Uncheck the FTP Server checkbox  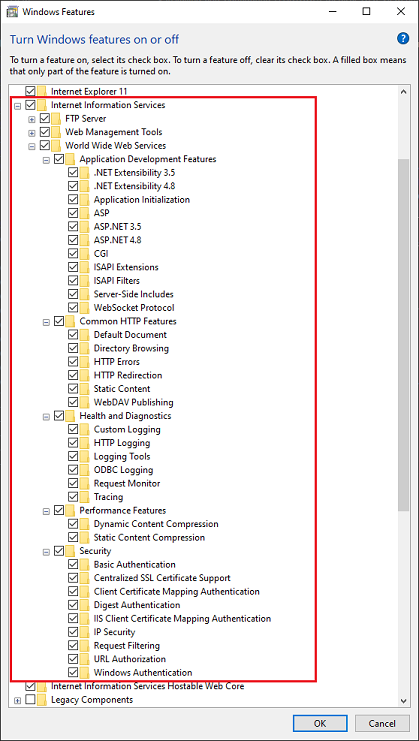[x=45, y=118]
